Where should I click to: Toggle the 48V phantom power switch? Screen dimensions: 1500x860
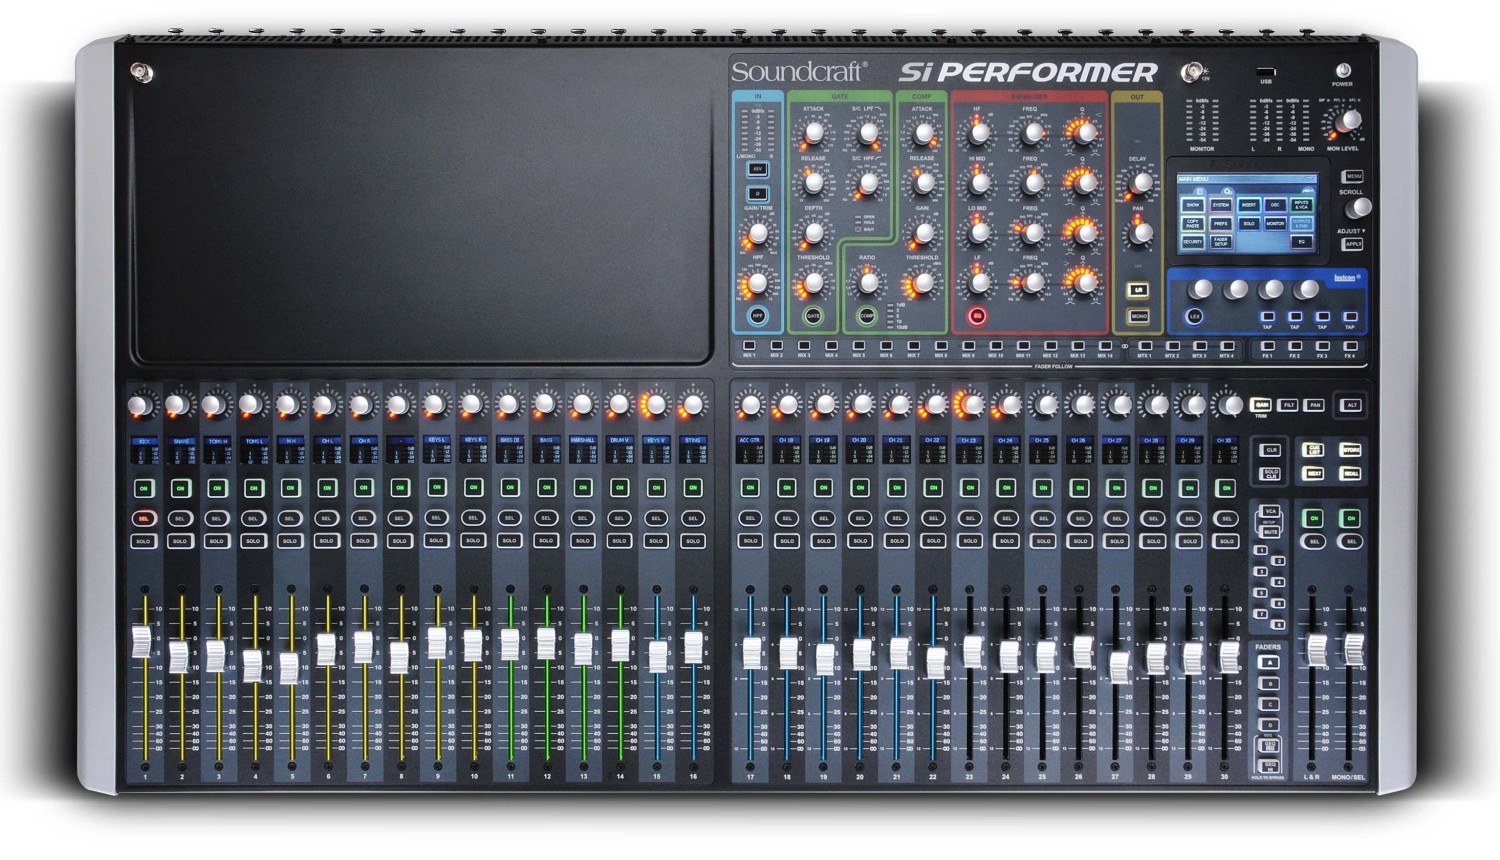pyautogui.click(x=757, y=169)
